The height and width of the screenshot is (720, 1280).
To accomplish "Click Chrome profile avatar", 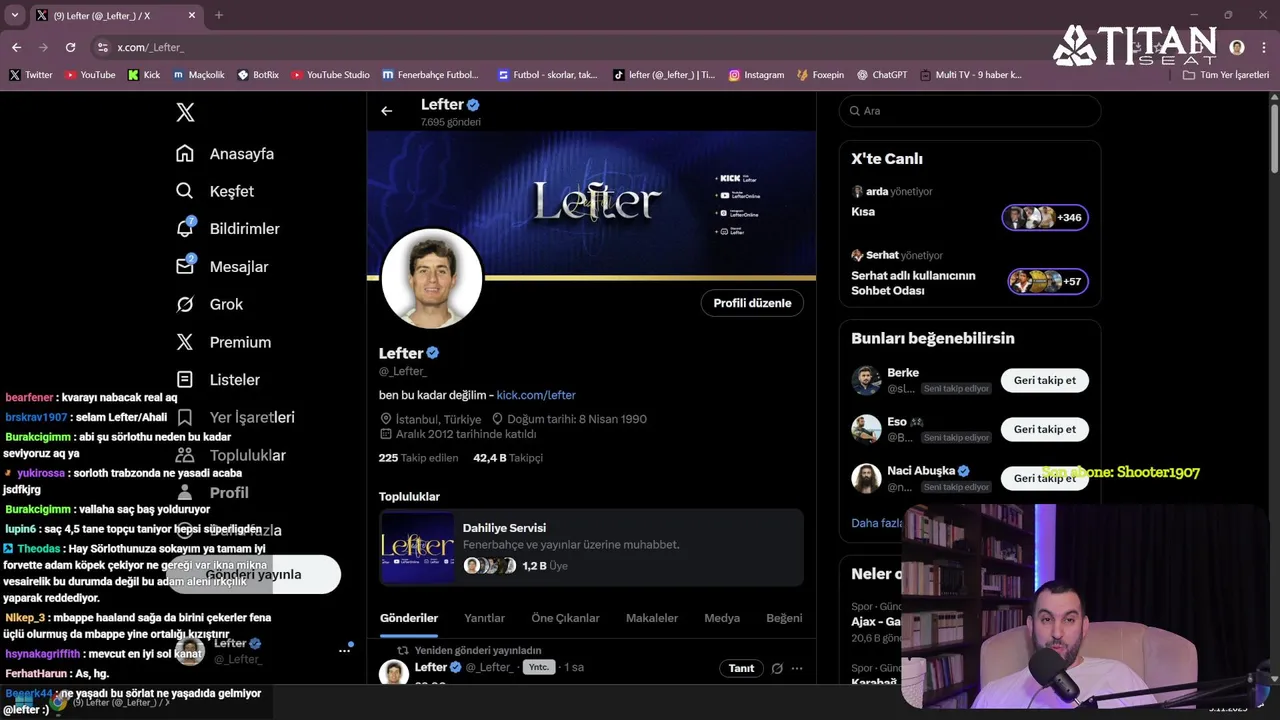I will pyautogui.click(x=1237, y=47).
